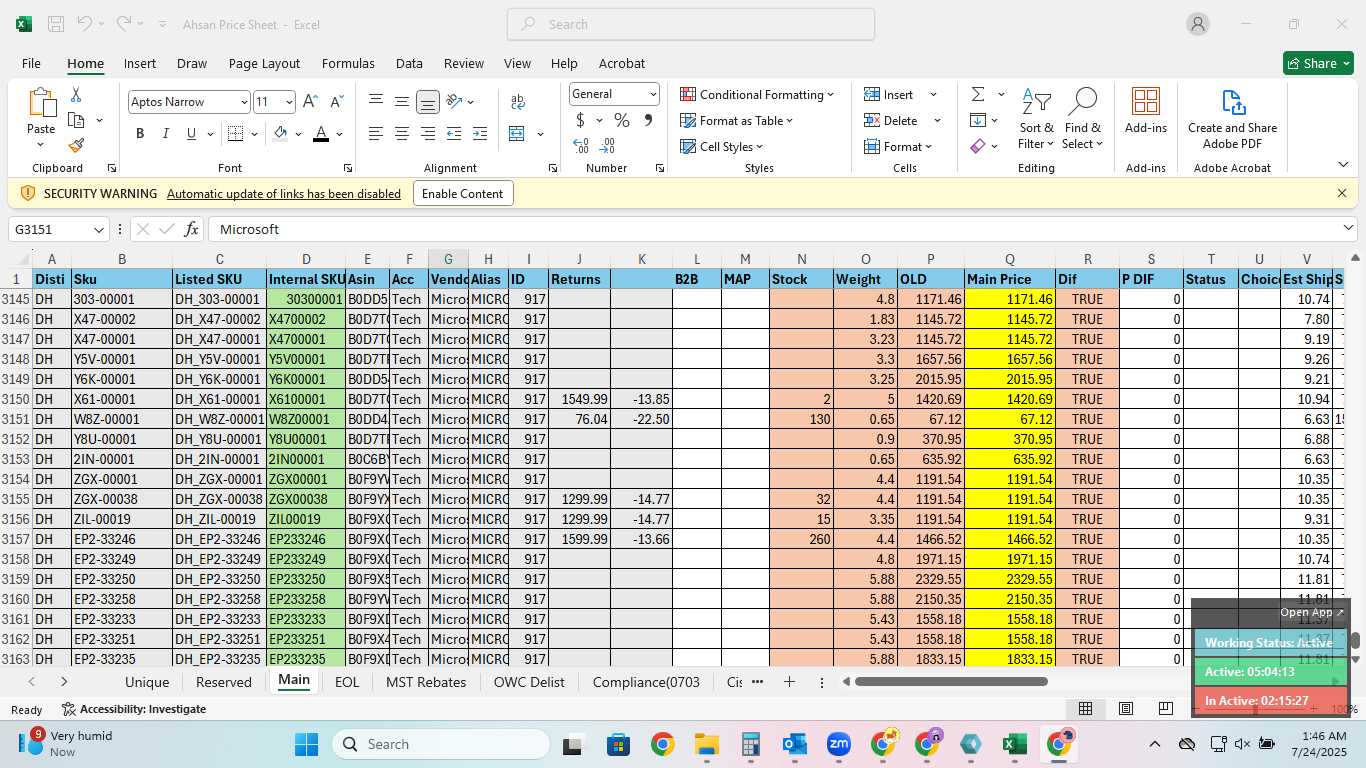Click the Format Painter brush icon
Viewport: 1366px width, 768px height.
pos(76,145)
